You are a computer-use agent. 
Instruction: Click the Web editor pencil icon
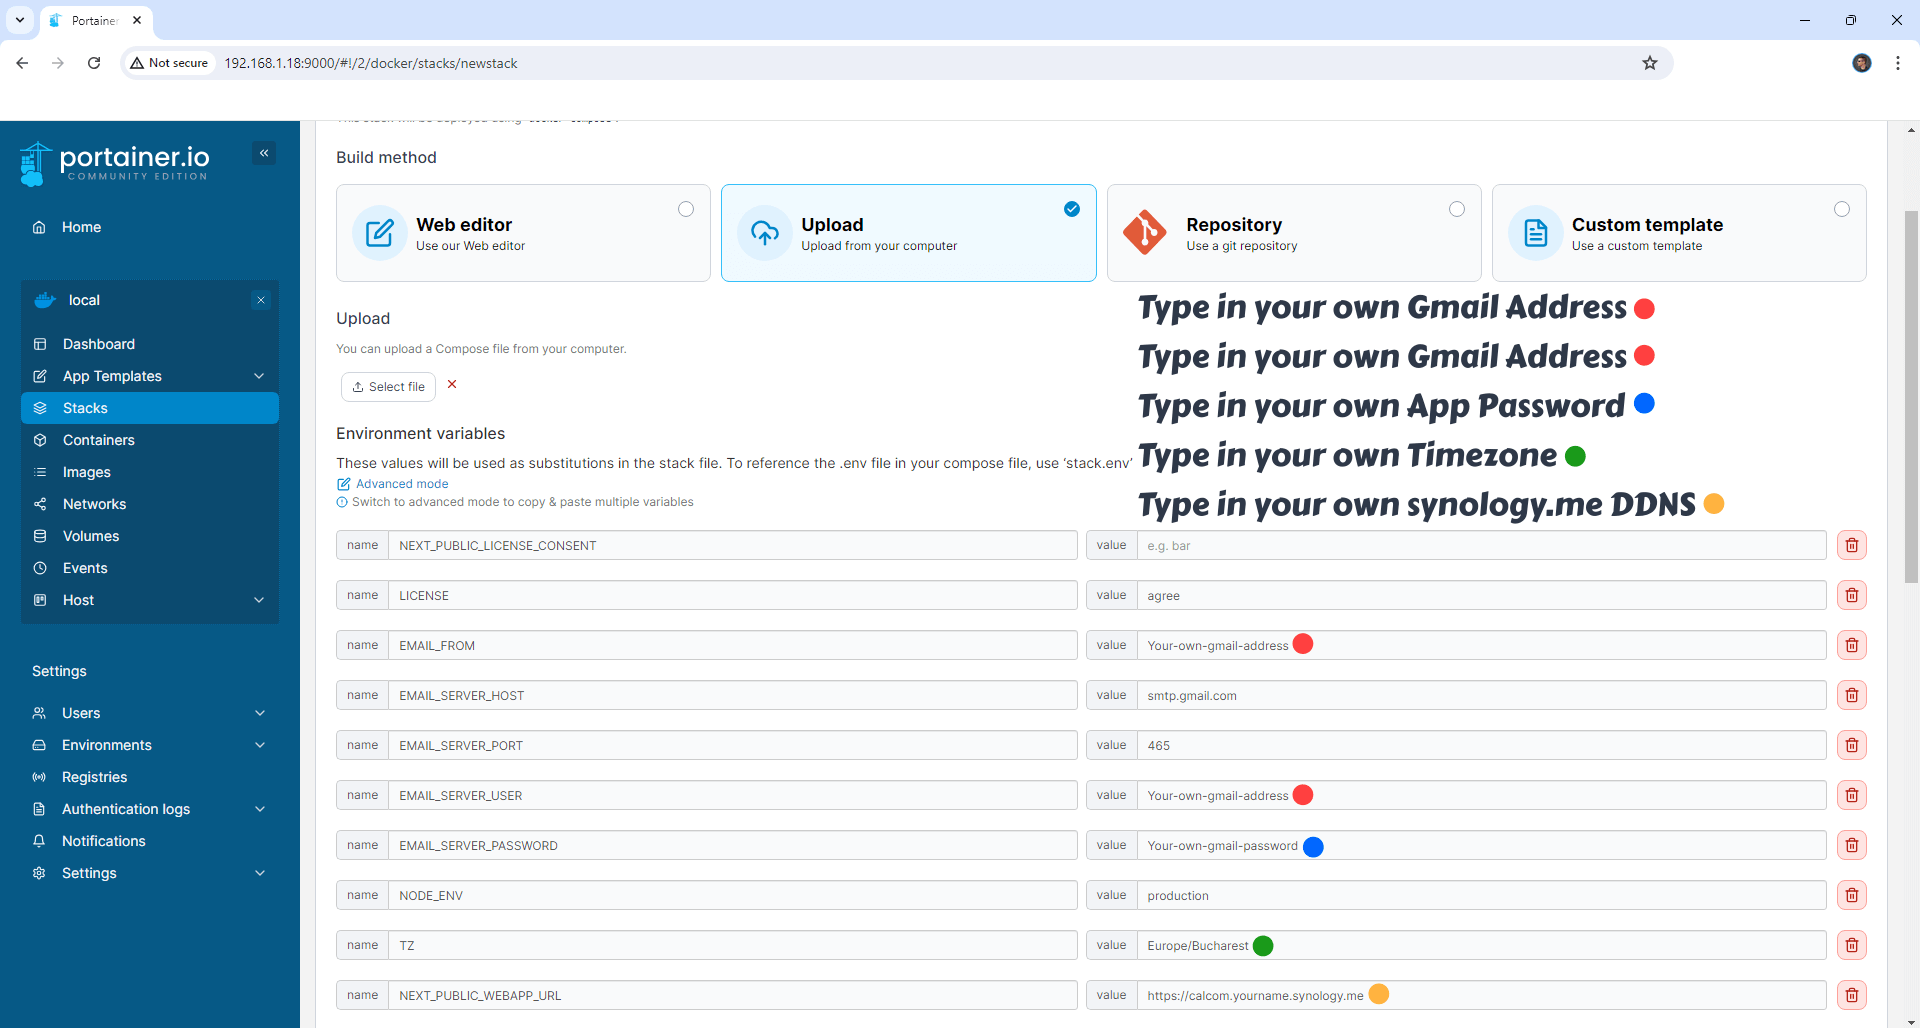(380, 233)
